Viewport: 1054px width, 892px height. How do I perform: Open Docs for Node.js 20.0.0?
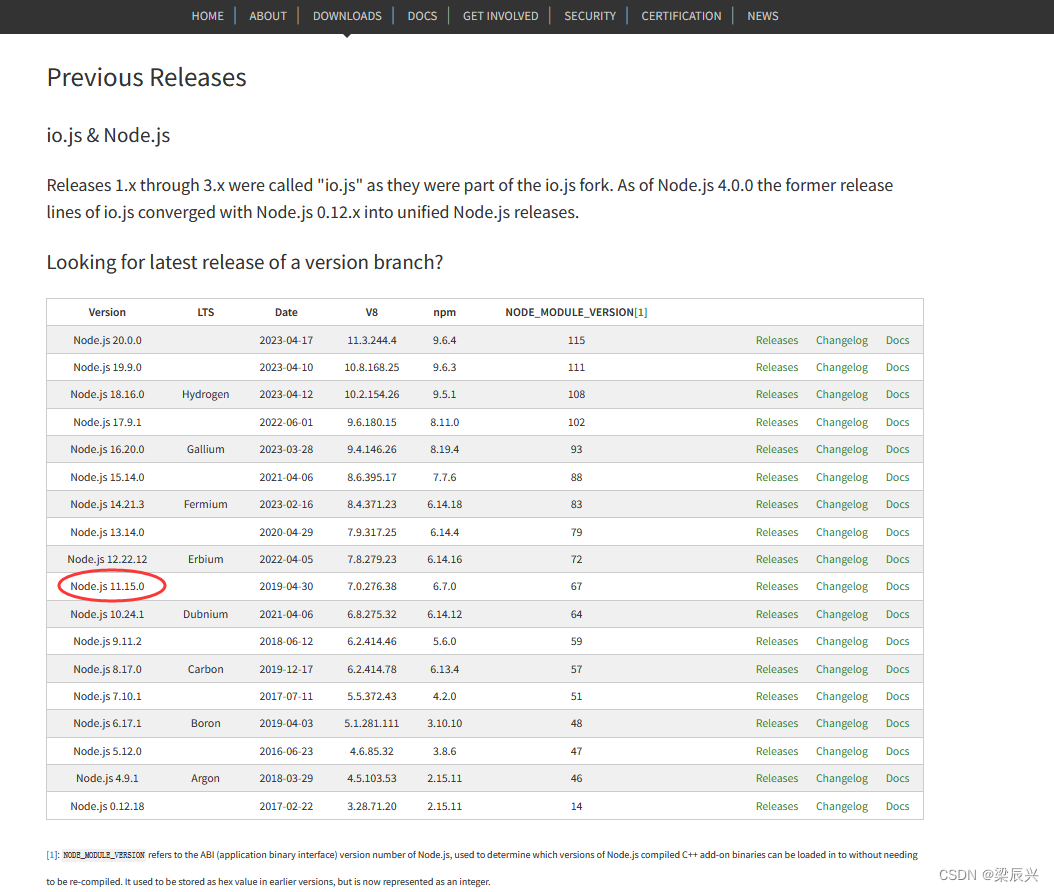(x=897, y=340)
